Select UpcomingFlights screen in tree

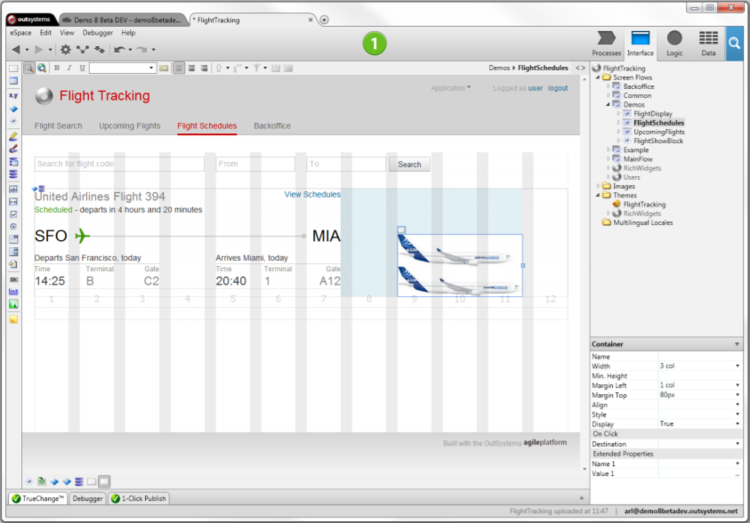[659, 132]
